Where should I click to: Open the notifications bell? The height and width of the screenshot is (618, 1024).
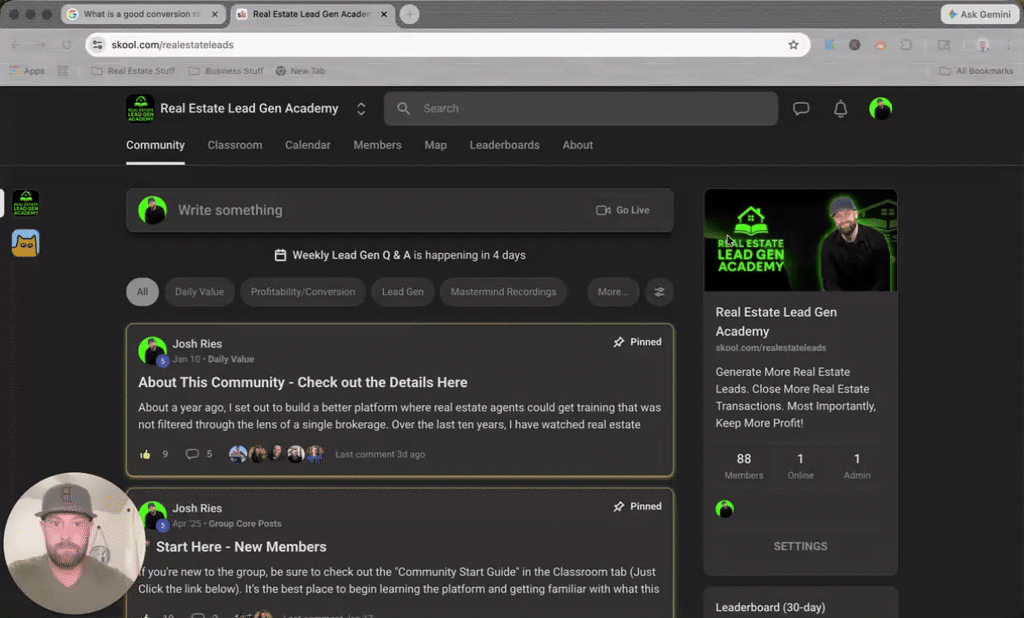click(x=840, y=108)
